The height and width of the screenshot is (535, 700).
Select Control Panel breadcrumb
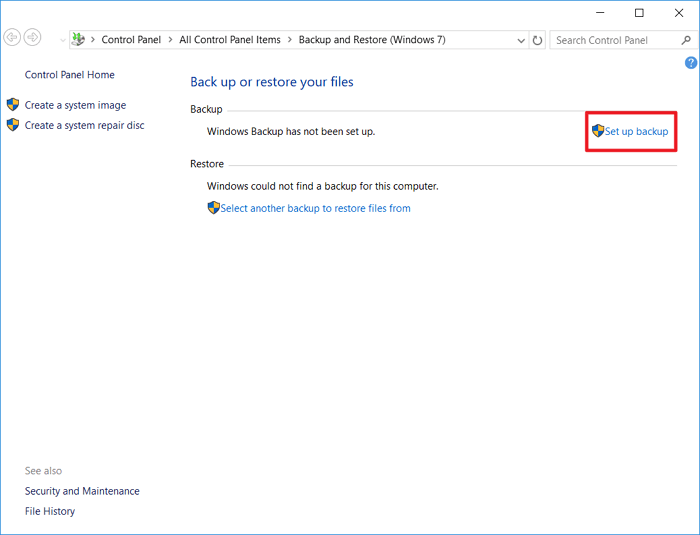pos(131,40)
